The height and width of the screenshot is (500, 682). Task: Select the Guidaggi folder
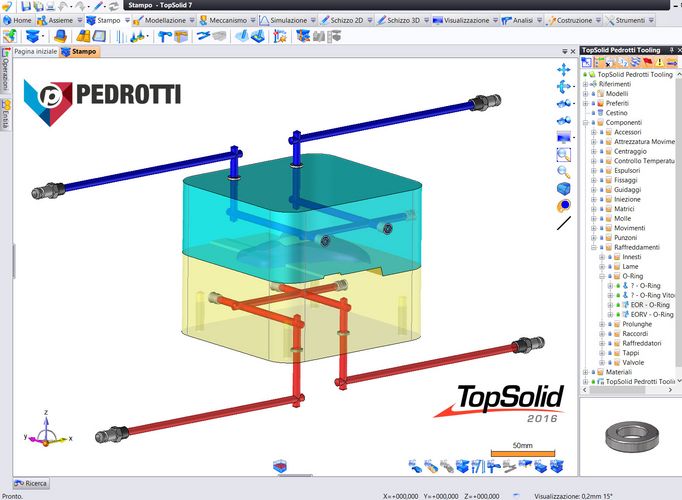point(628,189)
